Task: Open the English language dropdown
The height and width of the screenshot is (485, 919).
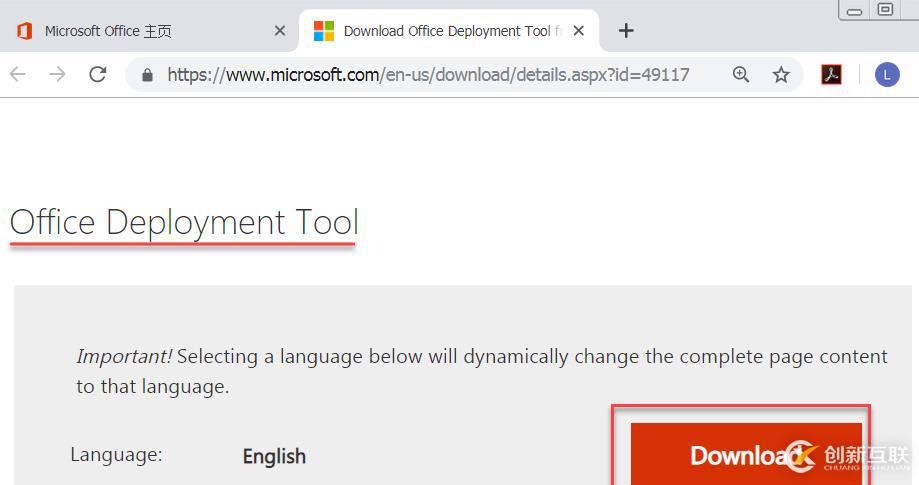Action: 274,456
